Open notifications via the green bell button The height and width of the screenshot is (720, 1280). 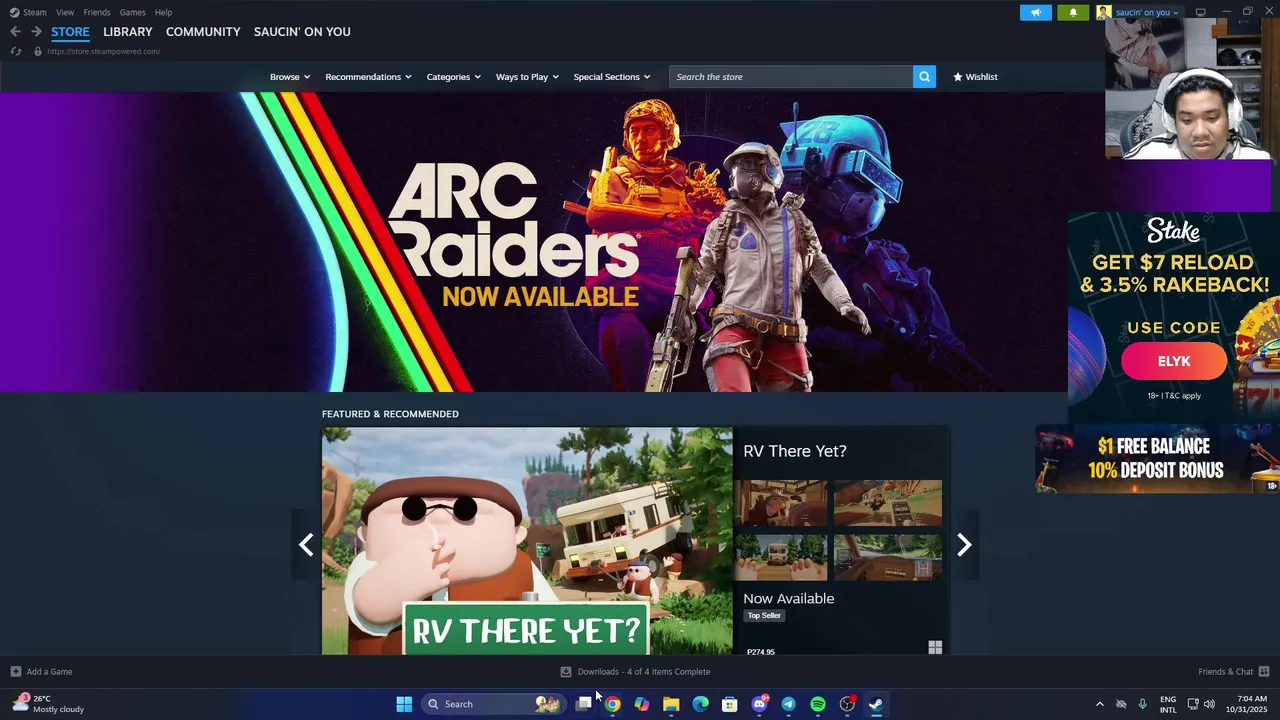click(x=1073, y=12)
